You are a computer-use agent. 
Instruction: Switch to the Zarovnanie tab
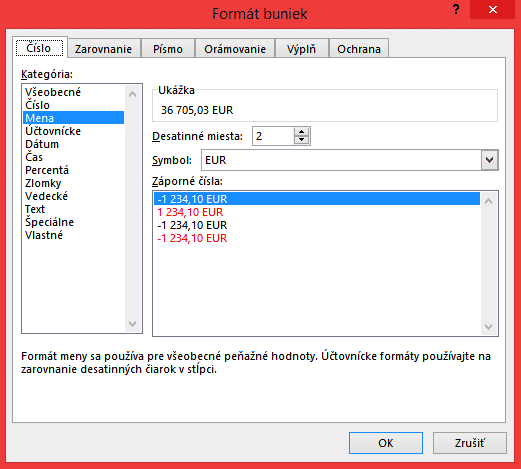104,49
